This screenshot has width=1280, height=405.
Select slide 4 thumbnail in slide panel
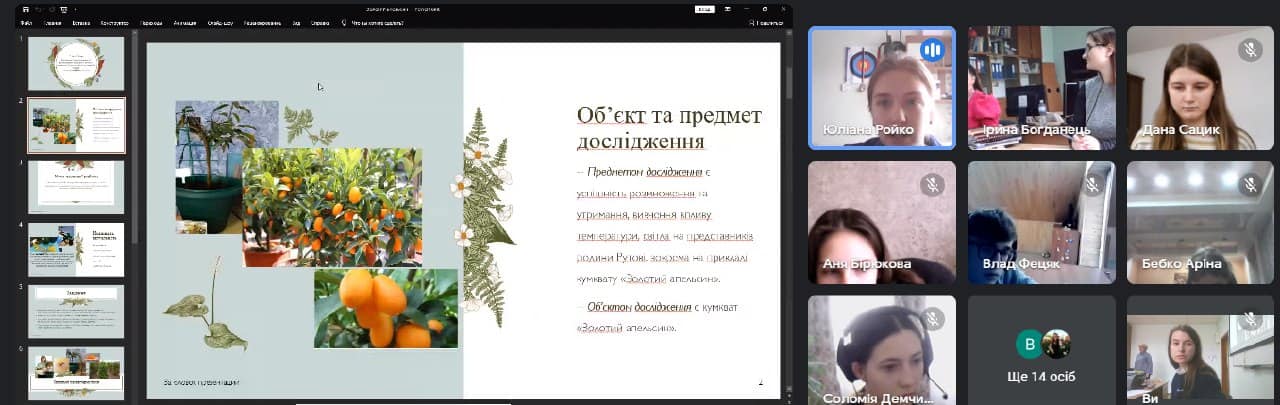pos(76,250)
